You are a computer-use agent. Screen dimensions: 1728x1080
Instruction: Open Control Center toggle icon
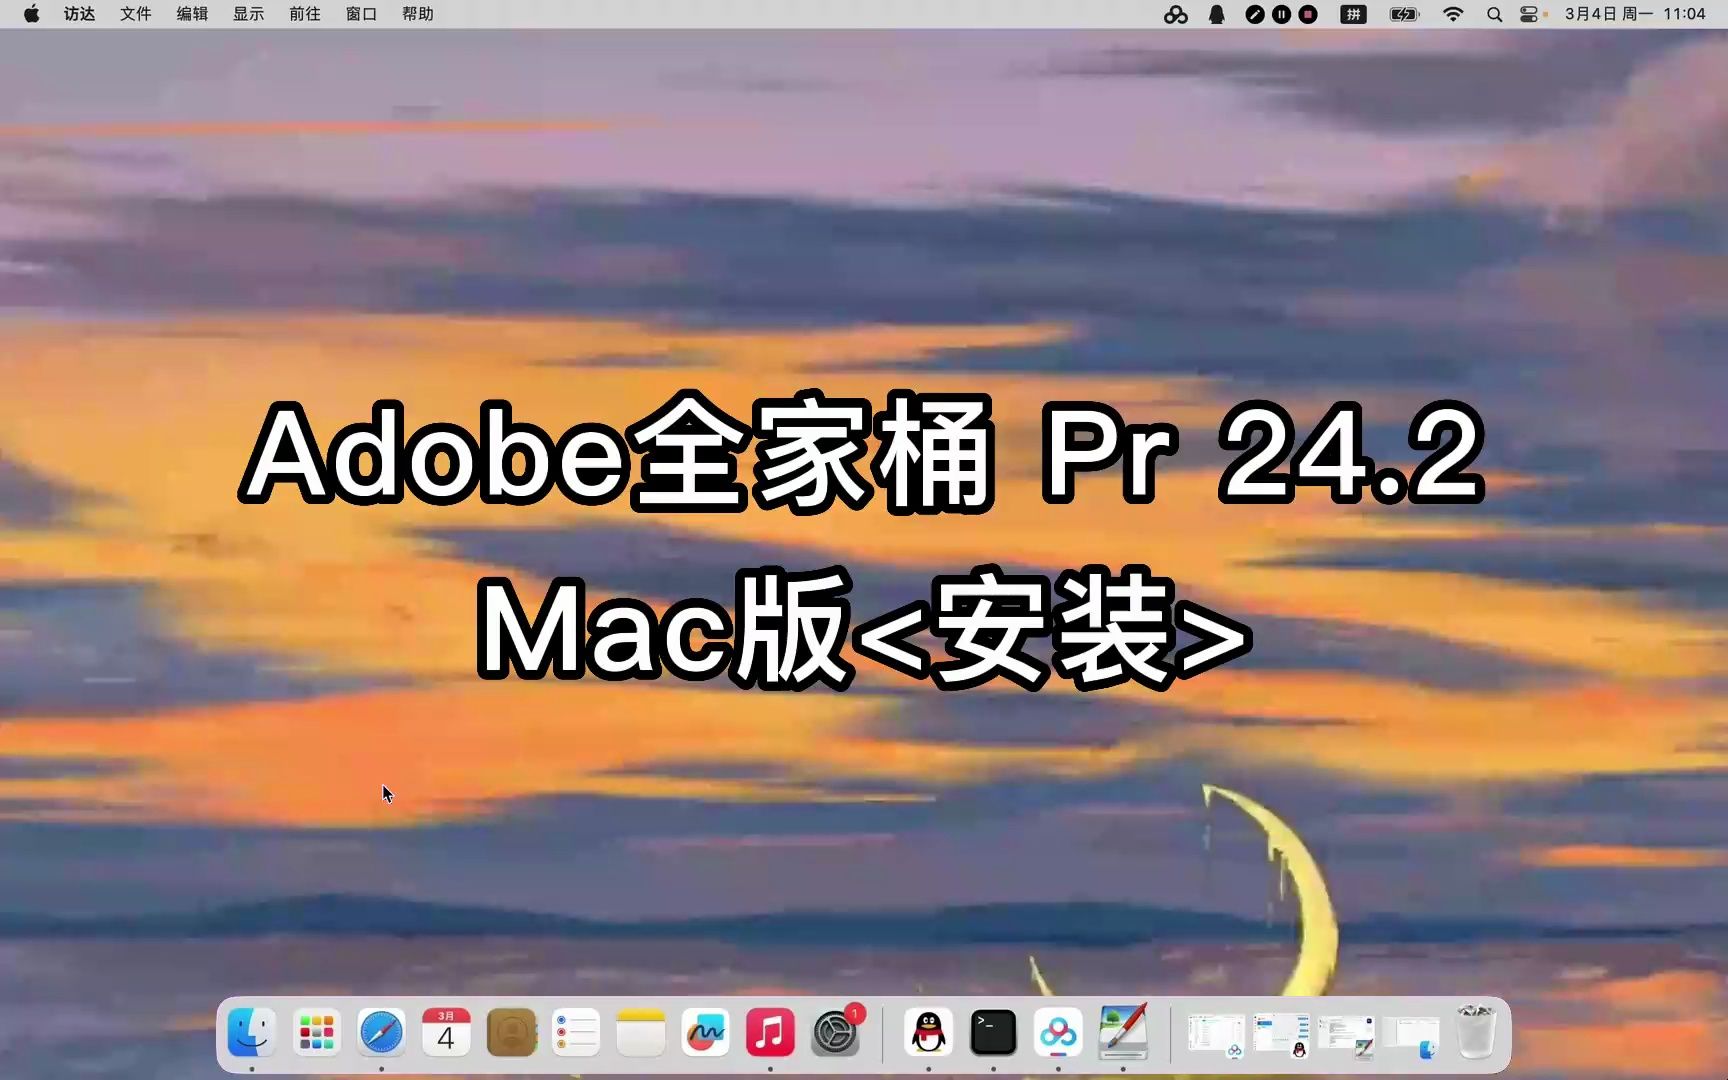pyautogui.click(x=1529, y=14)
